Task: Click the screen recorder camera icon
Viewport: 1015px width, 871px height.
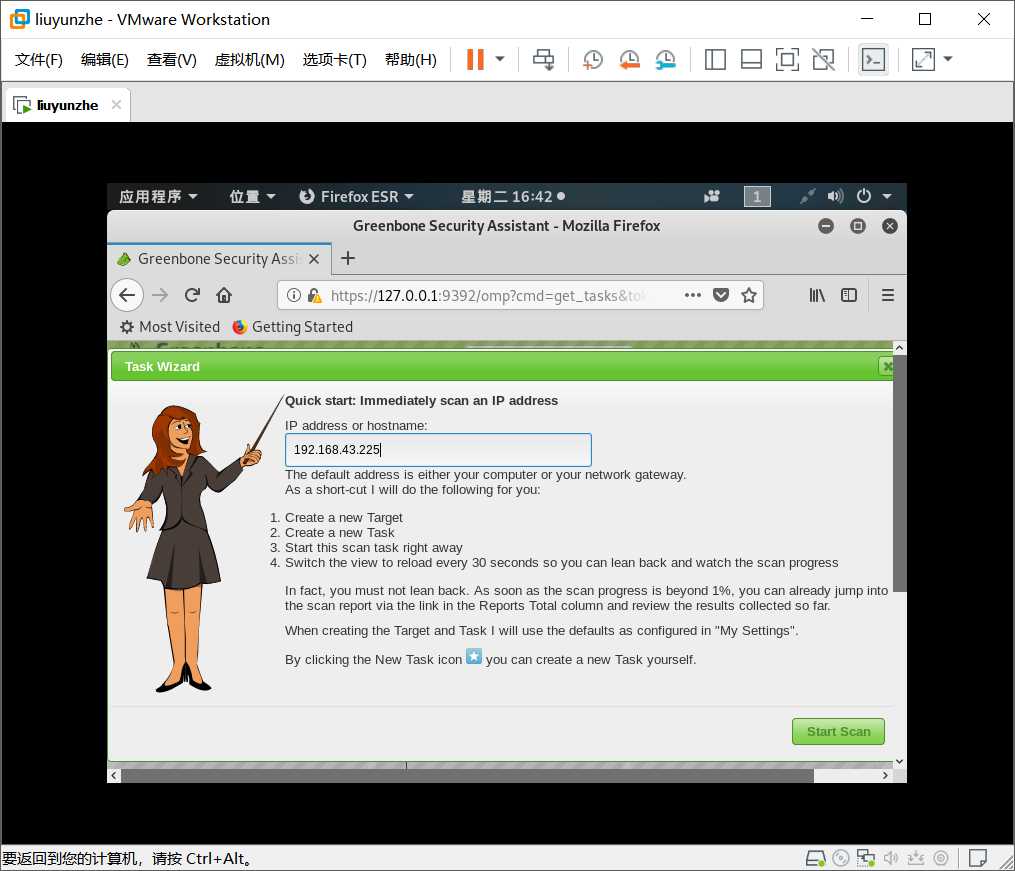Action: [712, 197]
